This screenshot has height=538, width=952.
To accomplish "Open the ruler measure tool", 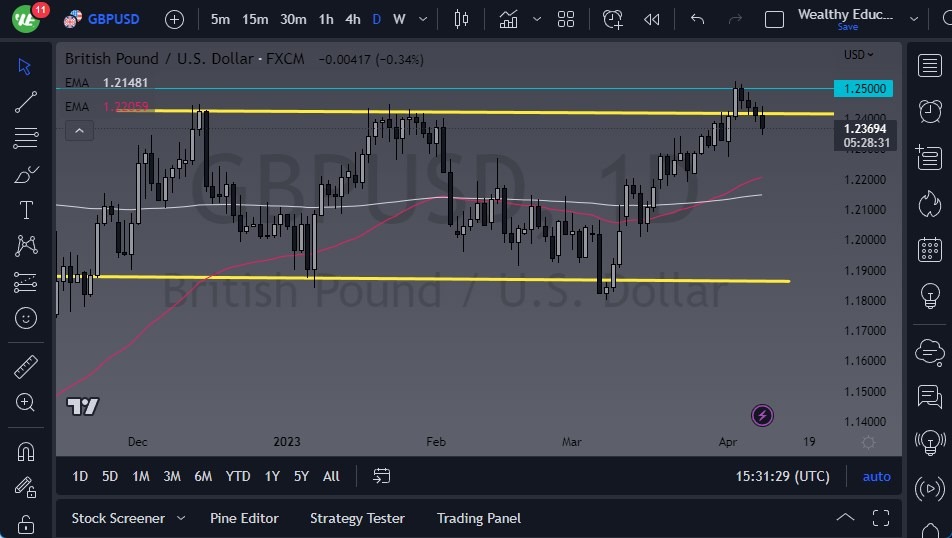I will point(26,366).
